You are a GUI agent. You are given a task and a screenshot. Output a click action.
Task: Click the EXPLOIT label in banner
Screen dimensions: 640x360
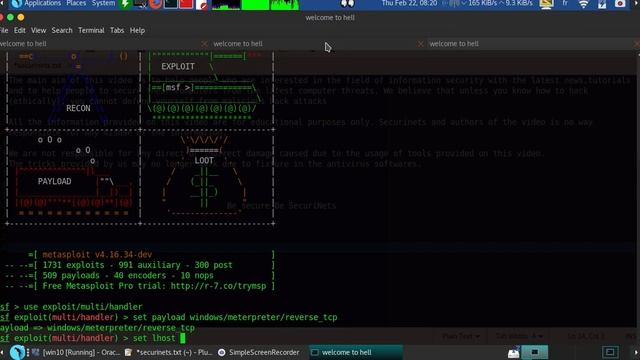(178, 67)
